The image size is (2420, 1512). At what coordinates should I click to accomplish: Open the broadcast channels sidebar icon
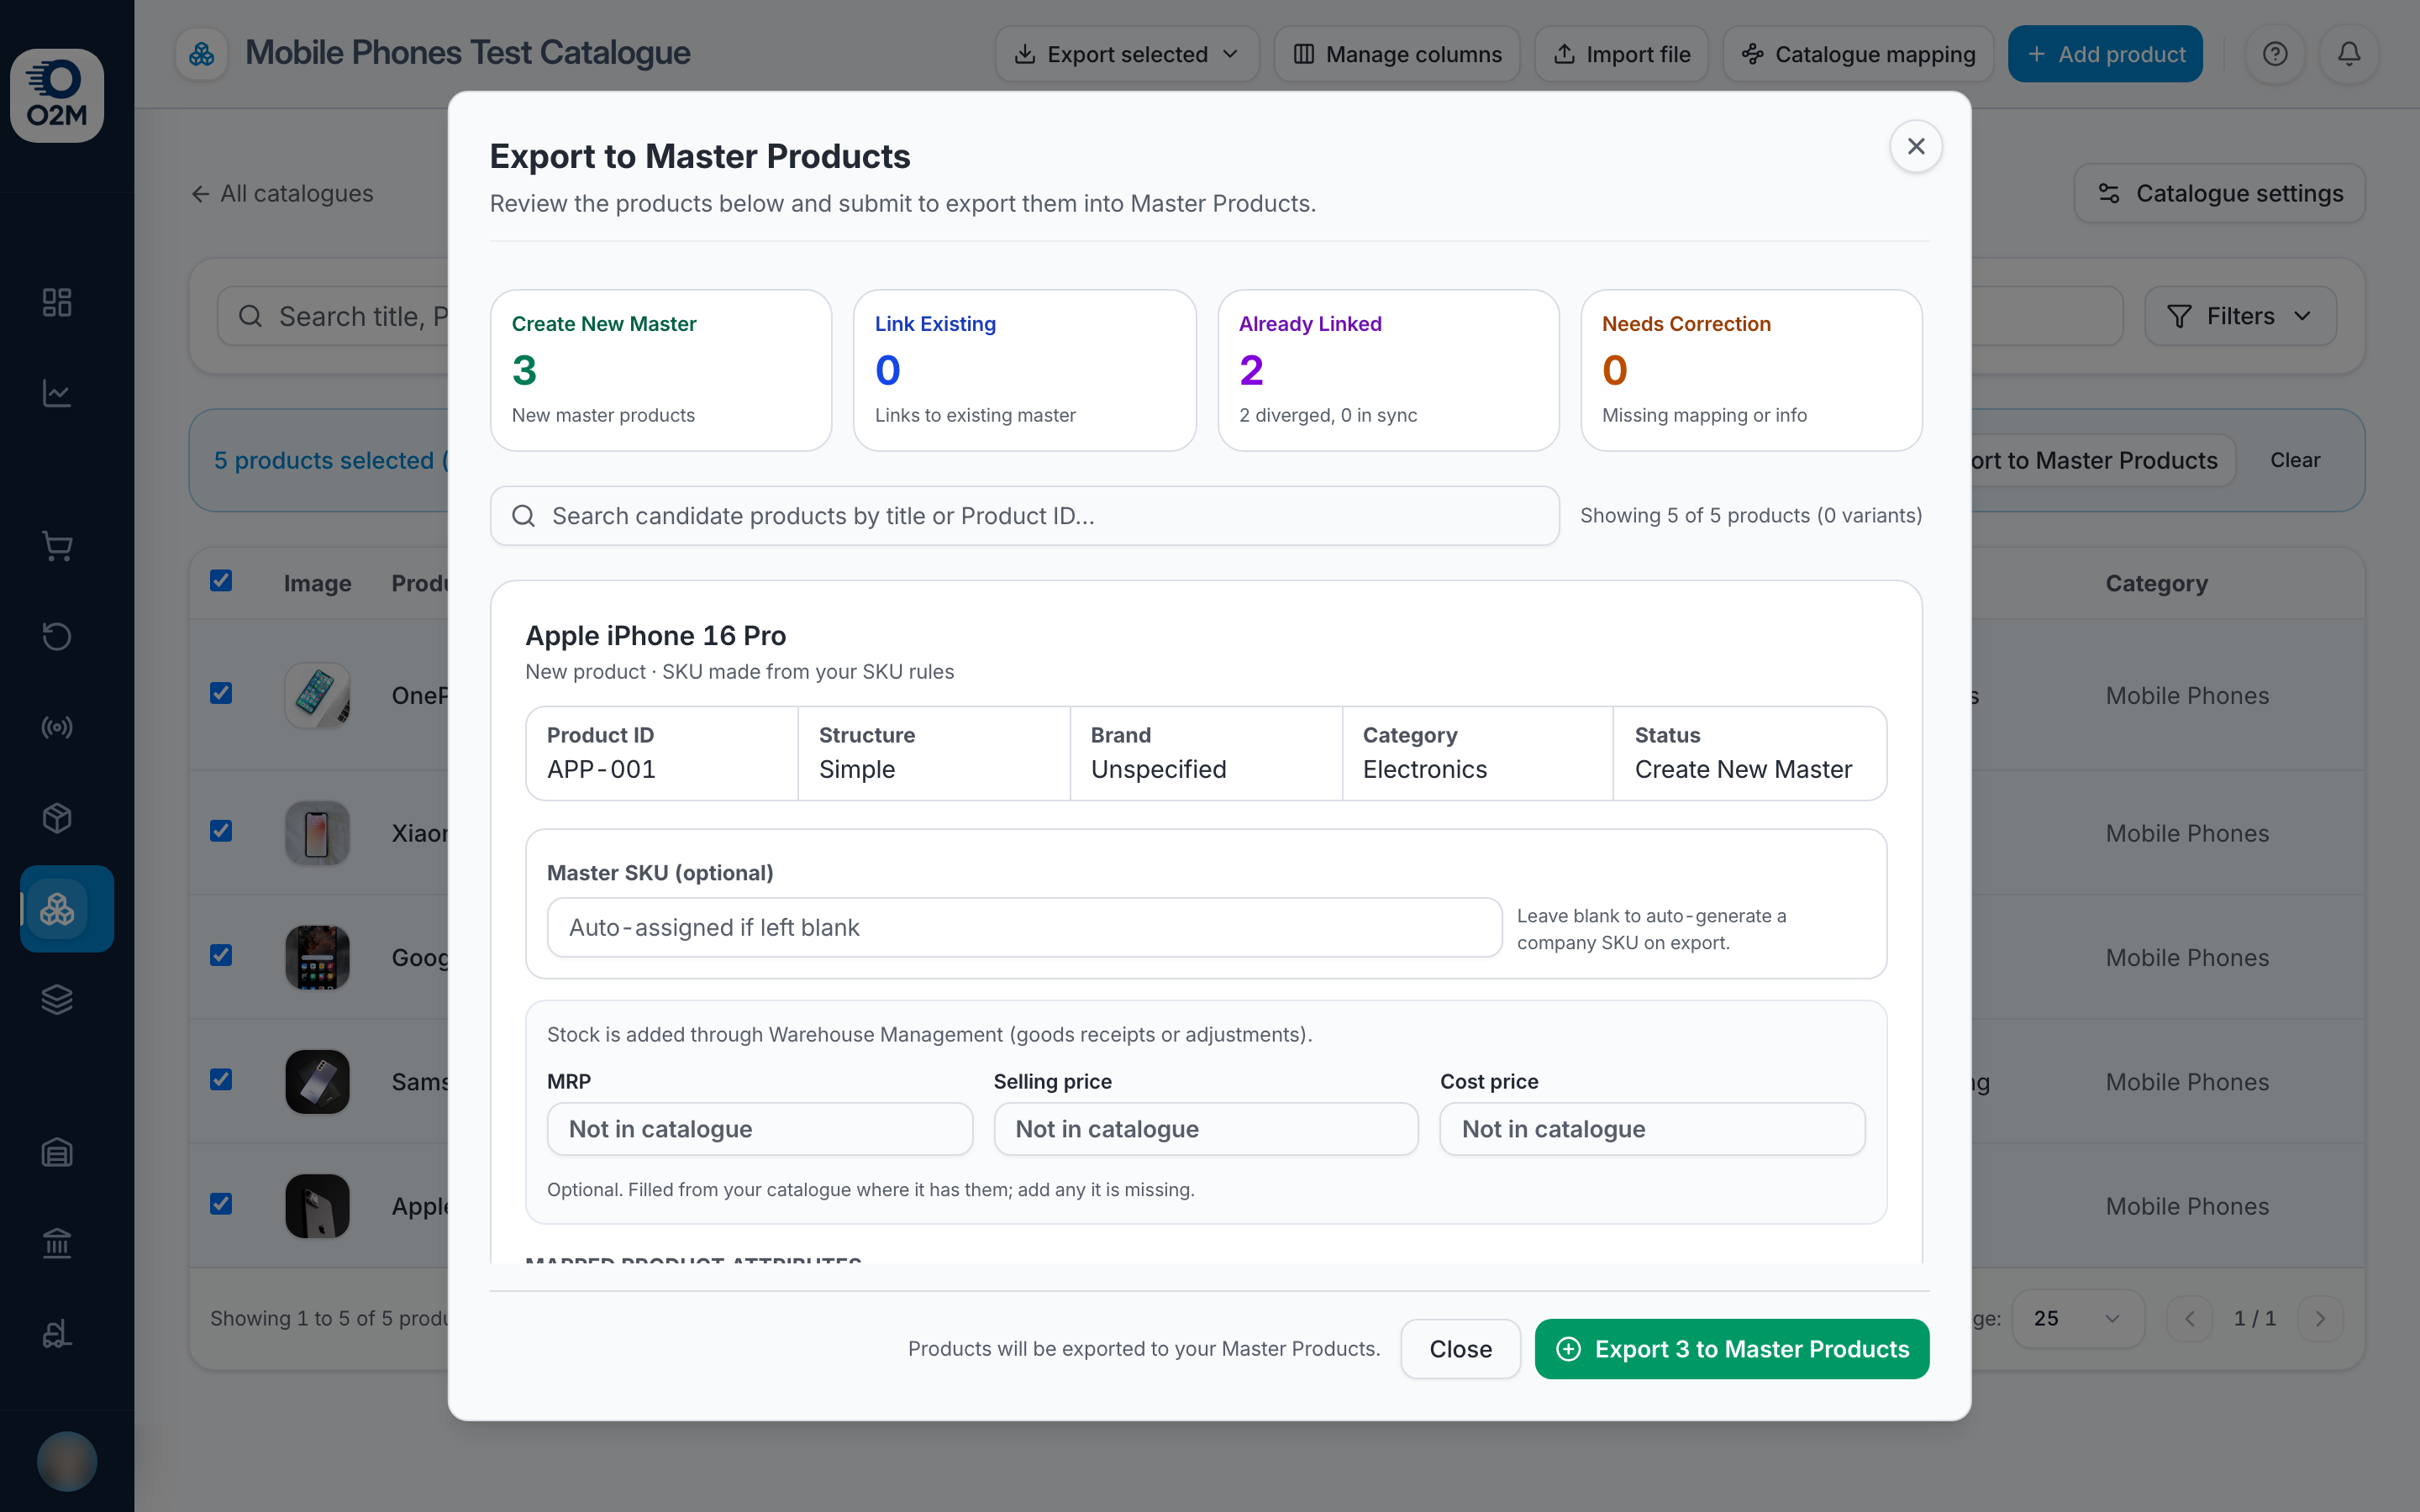pos(57,727)
